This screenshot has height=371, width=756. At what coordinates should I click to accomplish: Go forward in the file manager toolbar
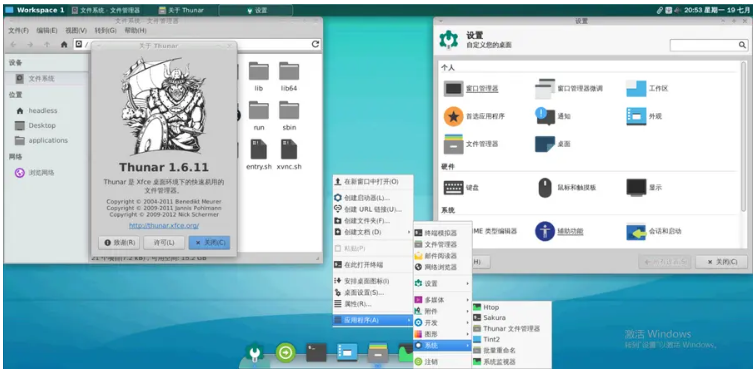click(x=30, y=44)
